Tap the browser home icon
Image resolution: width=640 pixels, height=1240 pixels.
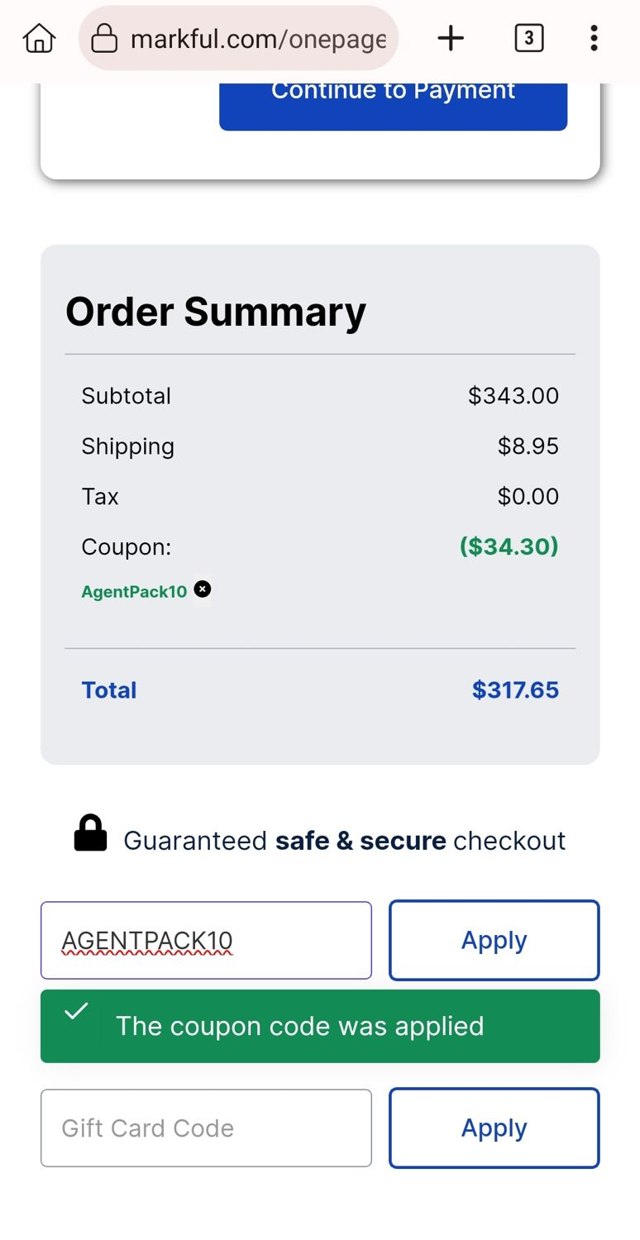(39, 39)
